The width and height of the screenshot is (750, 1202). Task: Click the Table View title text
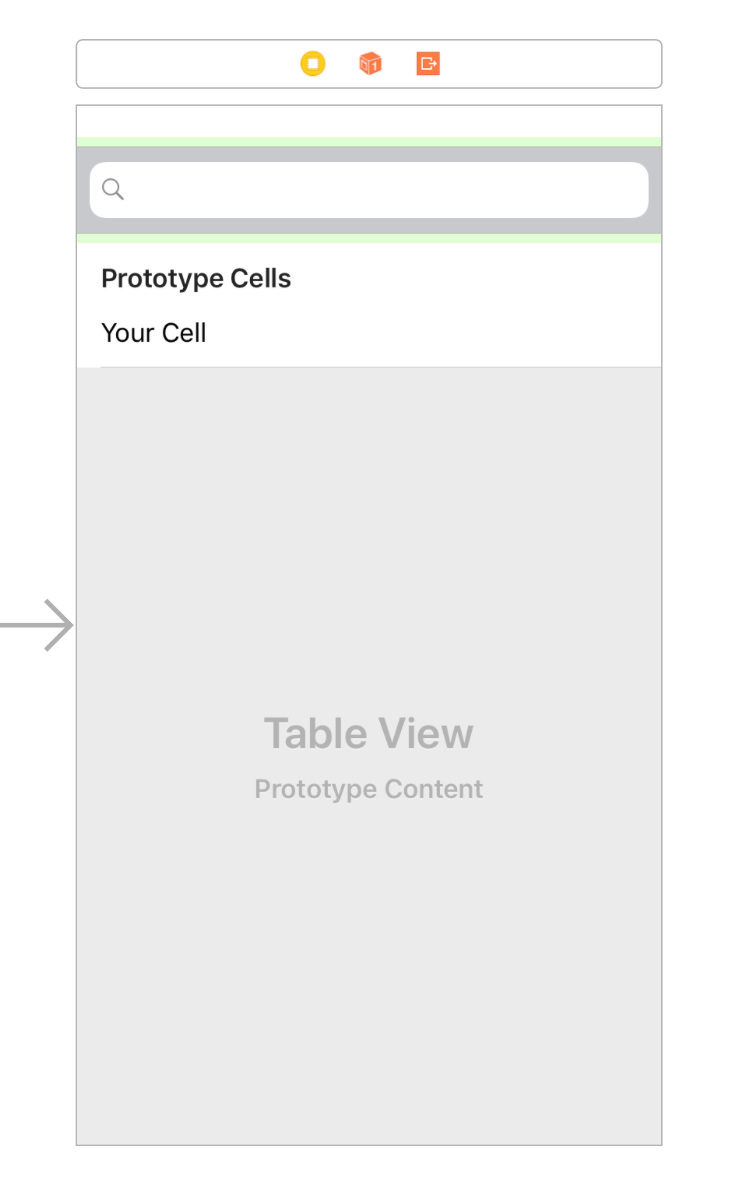pyautogui.click(x=368, y=733)
